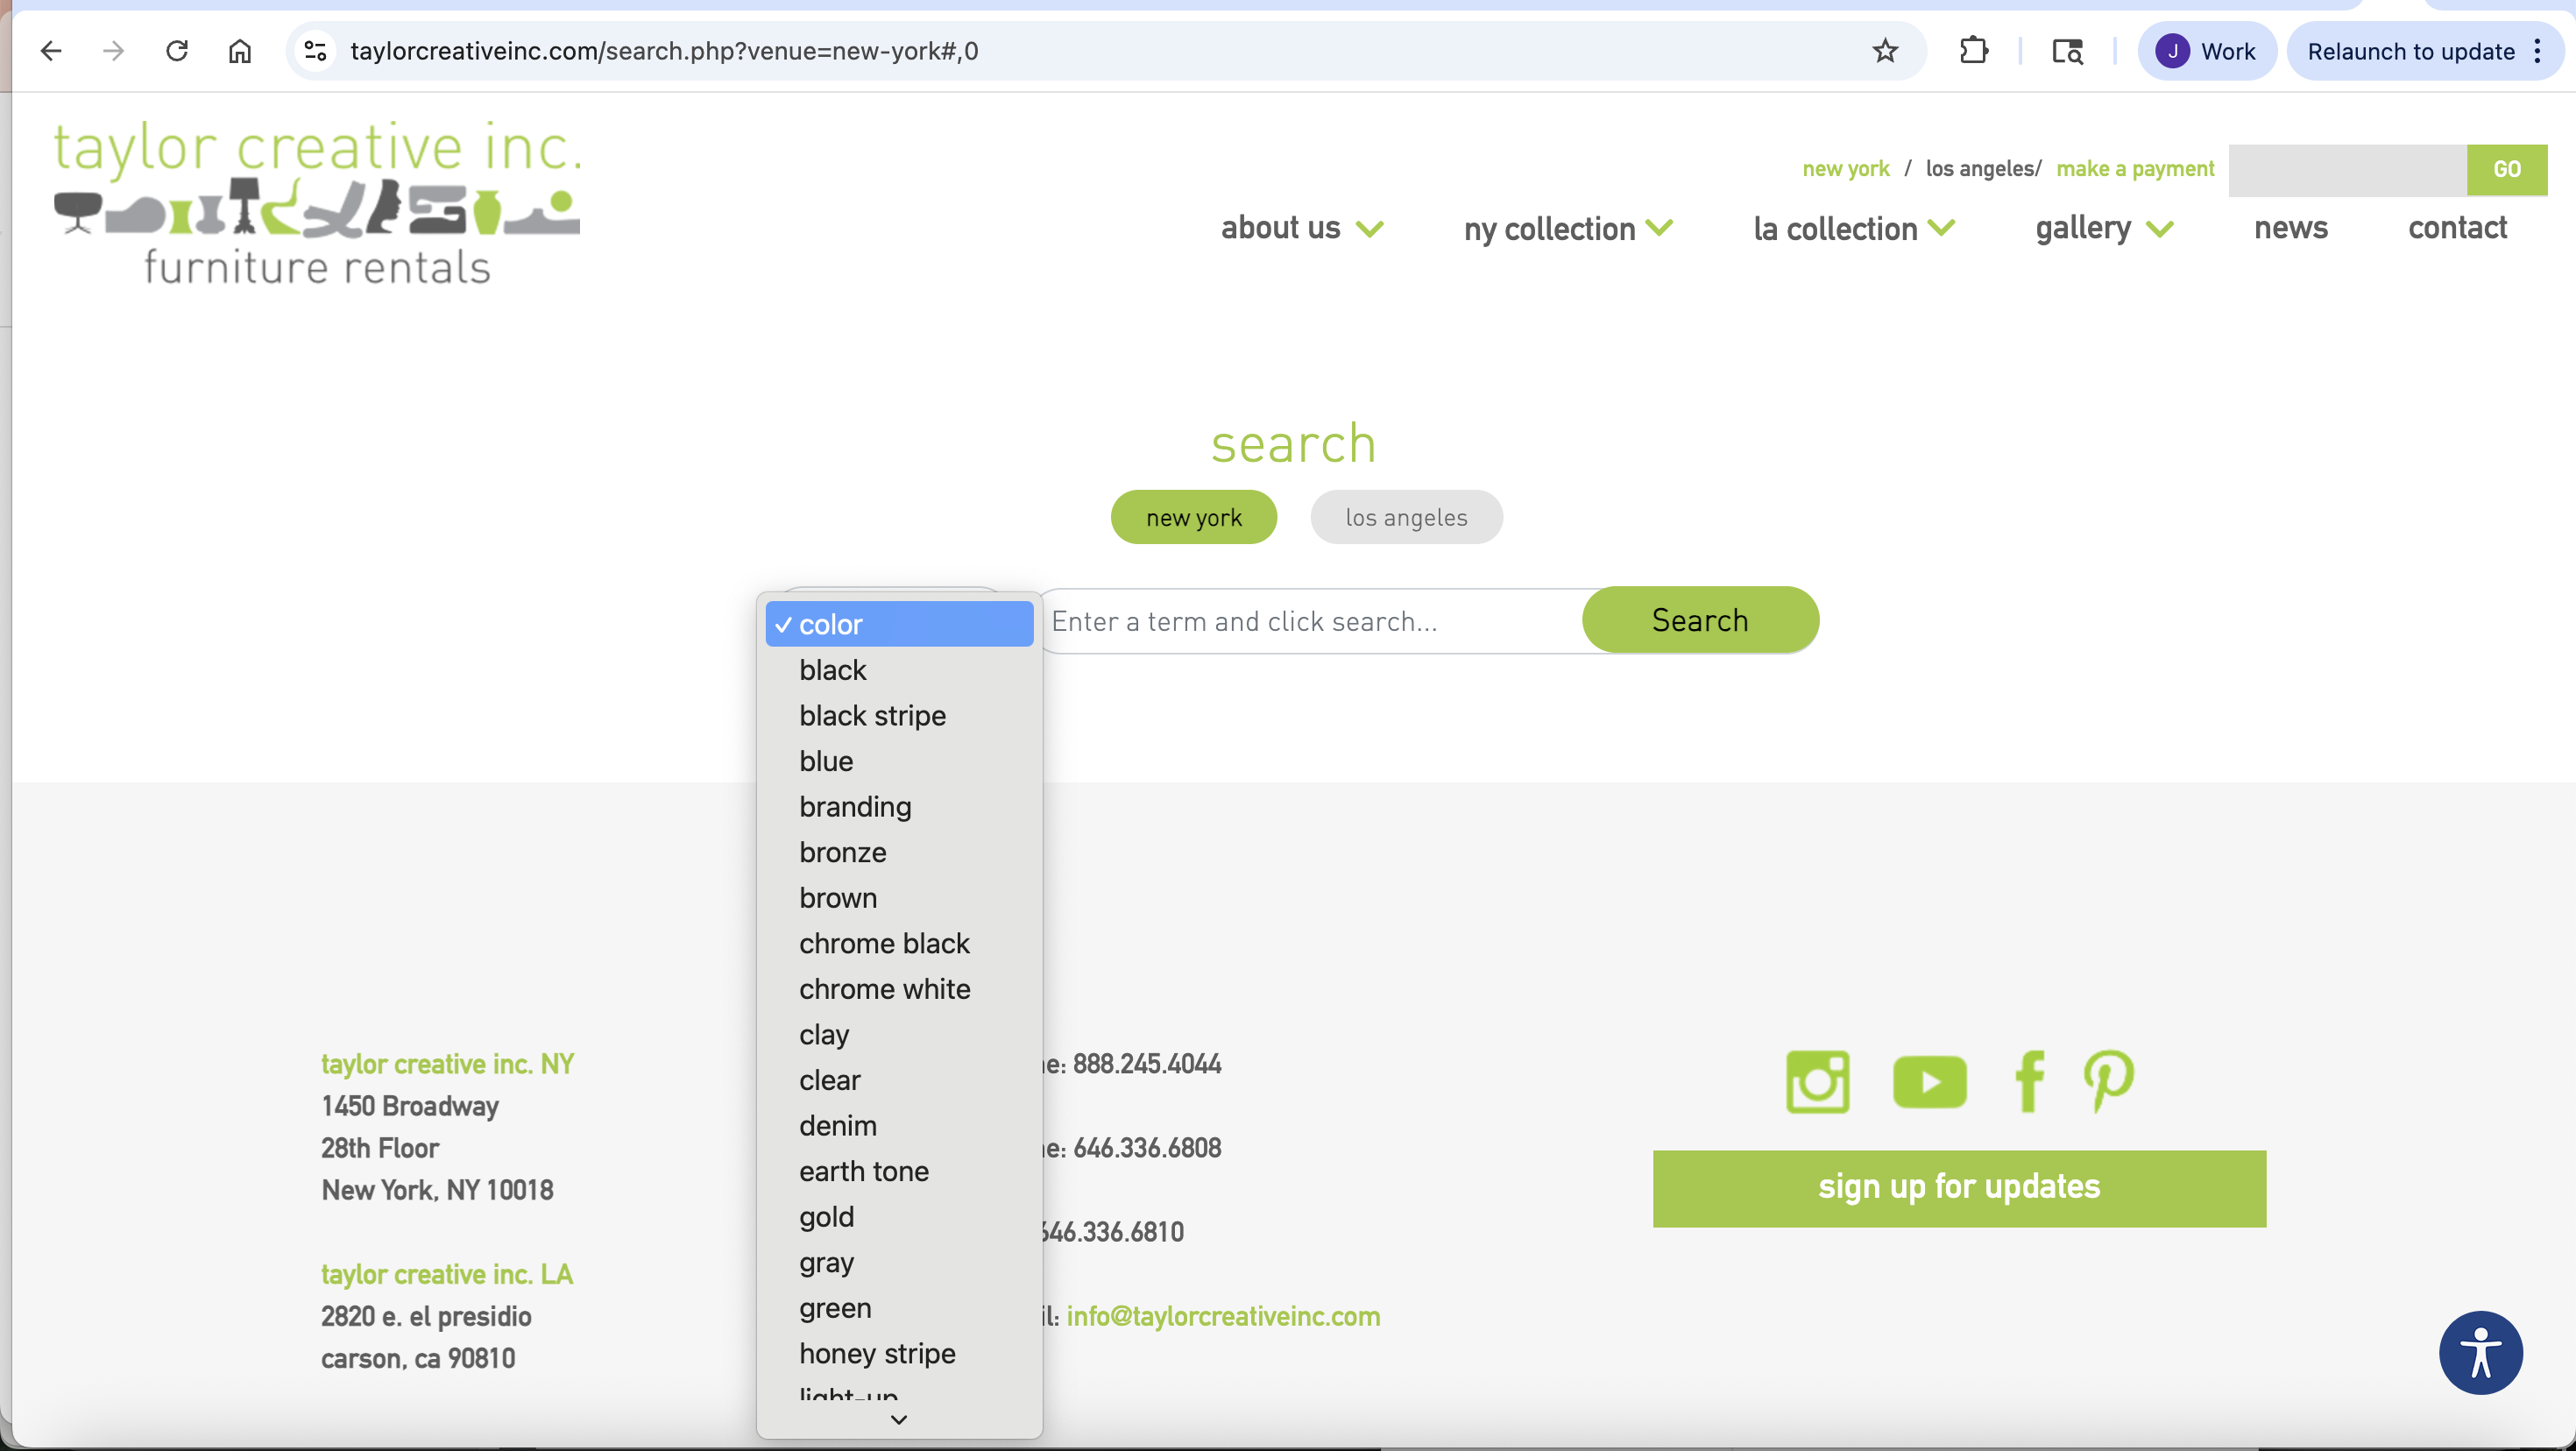This screenshot has width=2576, height=1451.
Task: Click the GO button in header
Action: coord(2506,169)
